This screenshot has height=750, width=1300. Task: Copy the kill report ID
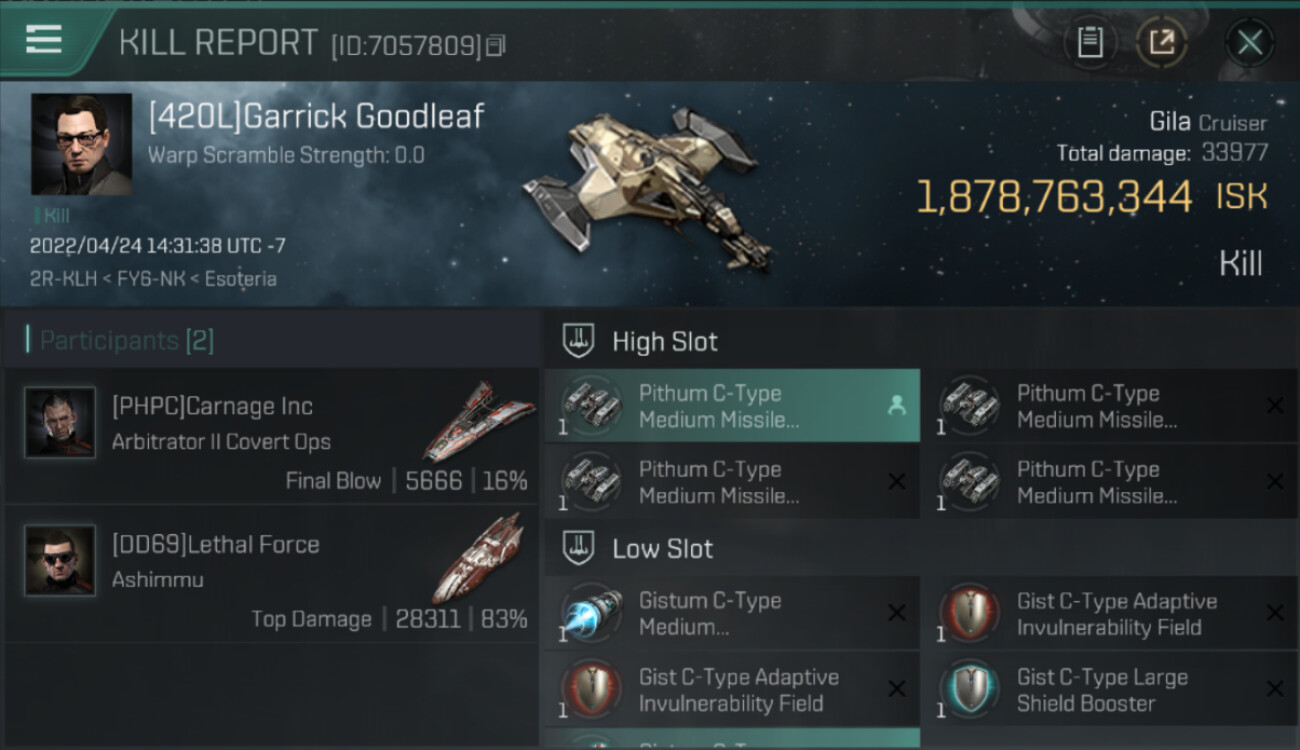pos(496,45)
